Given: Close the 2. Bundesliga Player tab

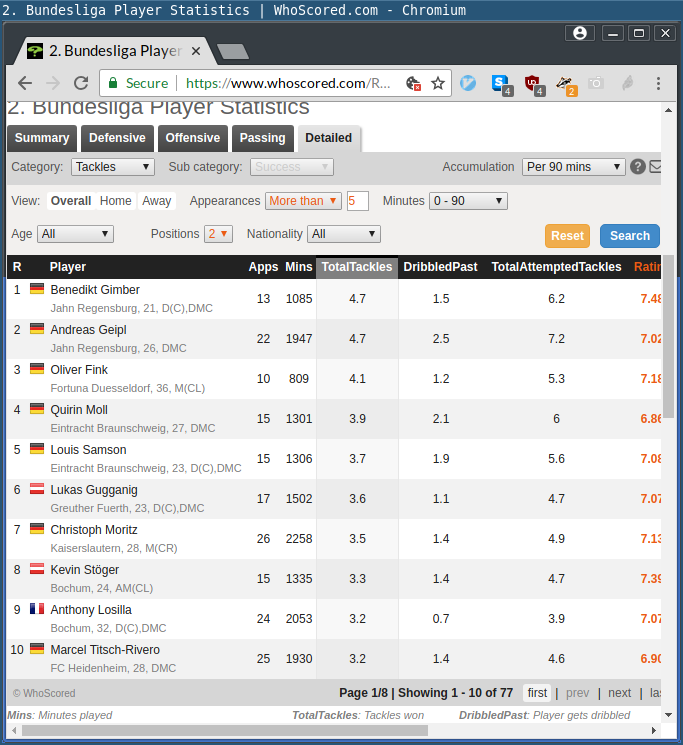Looking at the screenshot, I should (196, 51).
